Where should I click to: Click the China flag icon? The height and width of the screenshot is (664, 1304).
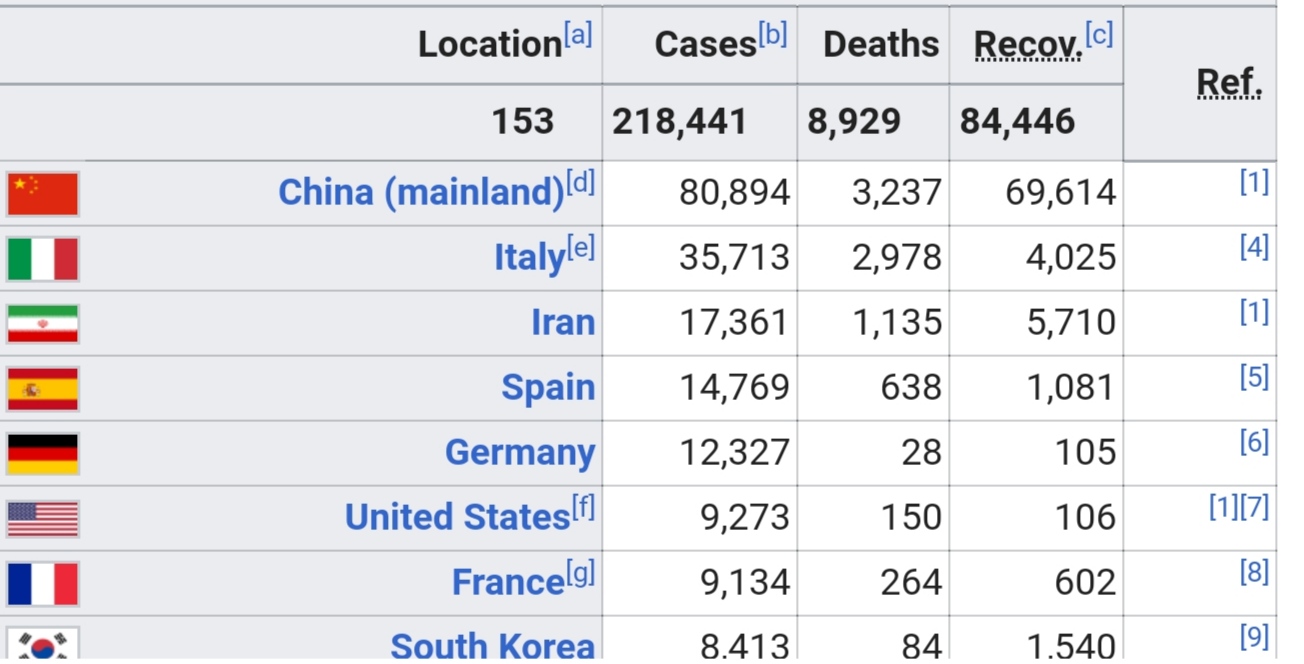coord(43,194)
